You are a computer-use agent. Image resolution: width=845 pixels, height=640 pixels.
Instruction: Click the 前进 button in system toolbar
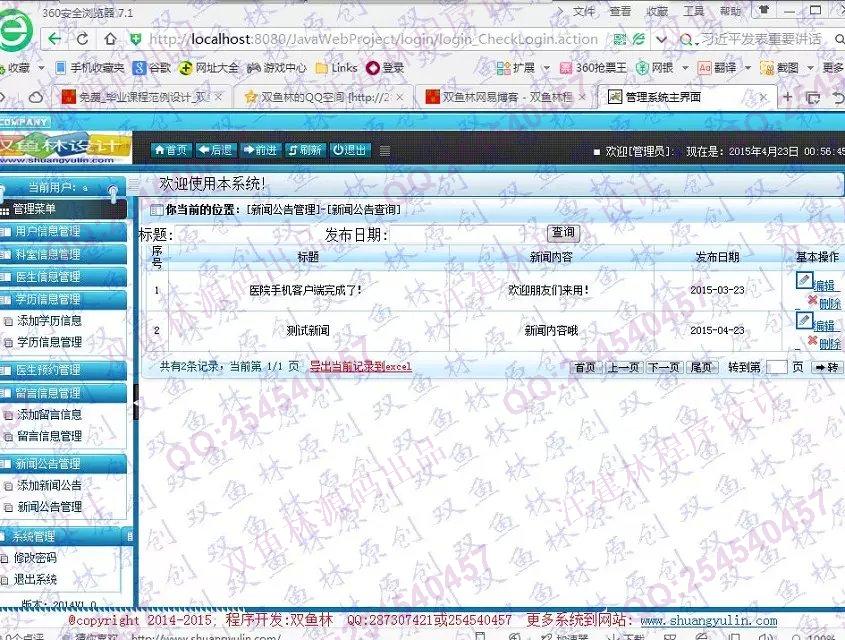(260, 150)
